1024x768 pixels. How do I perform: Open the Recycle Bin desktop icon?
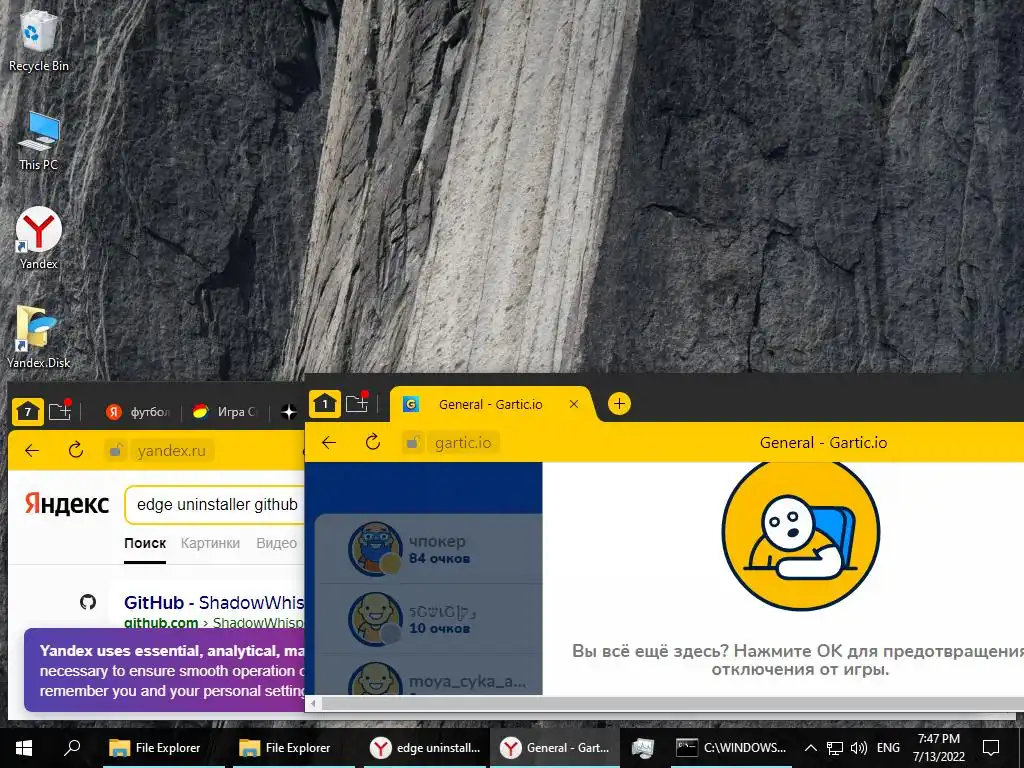click(x=39, y=40)
